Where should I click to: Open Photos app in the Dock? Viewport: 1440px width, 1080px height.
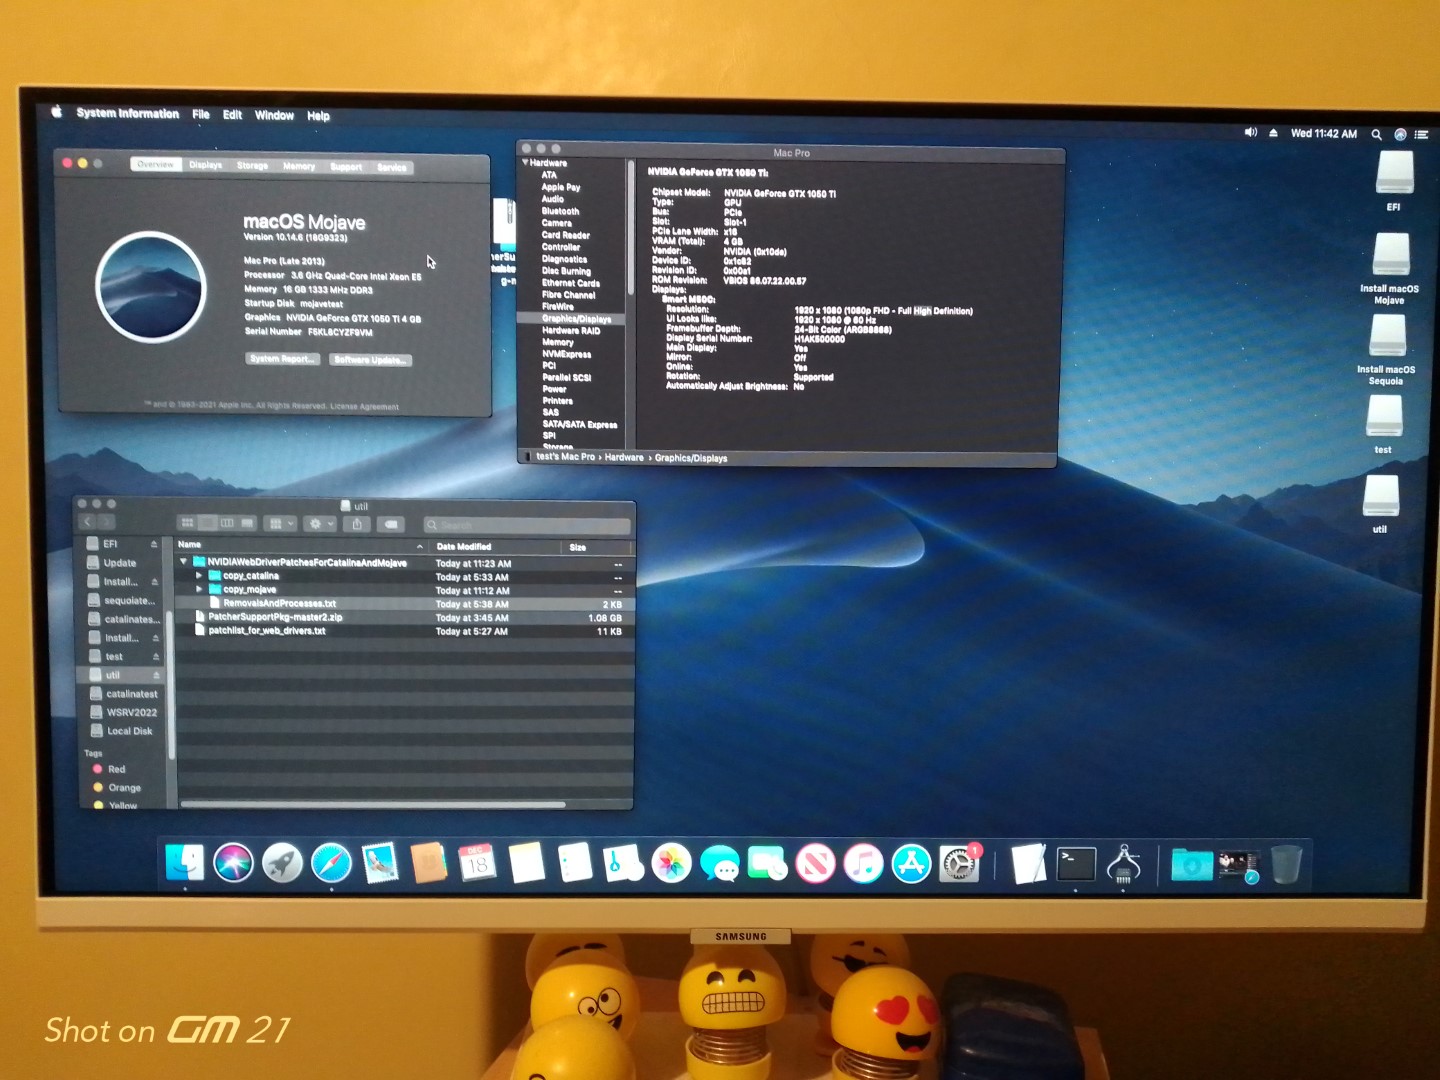coord(671,863)
